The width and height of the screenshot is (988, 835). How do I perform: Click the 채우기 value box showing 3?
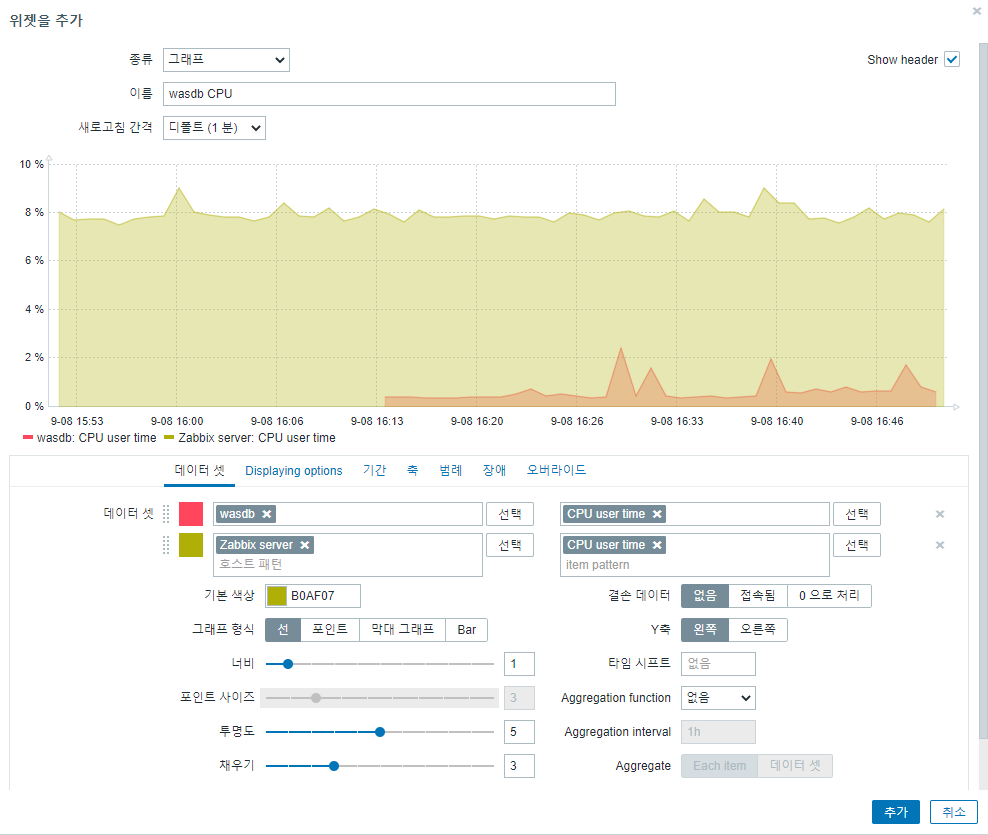[519, 766]
